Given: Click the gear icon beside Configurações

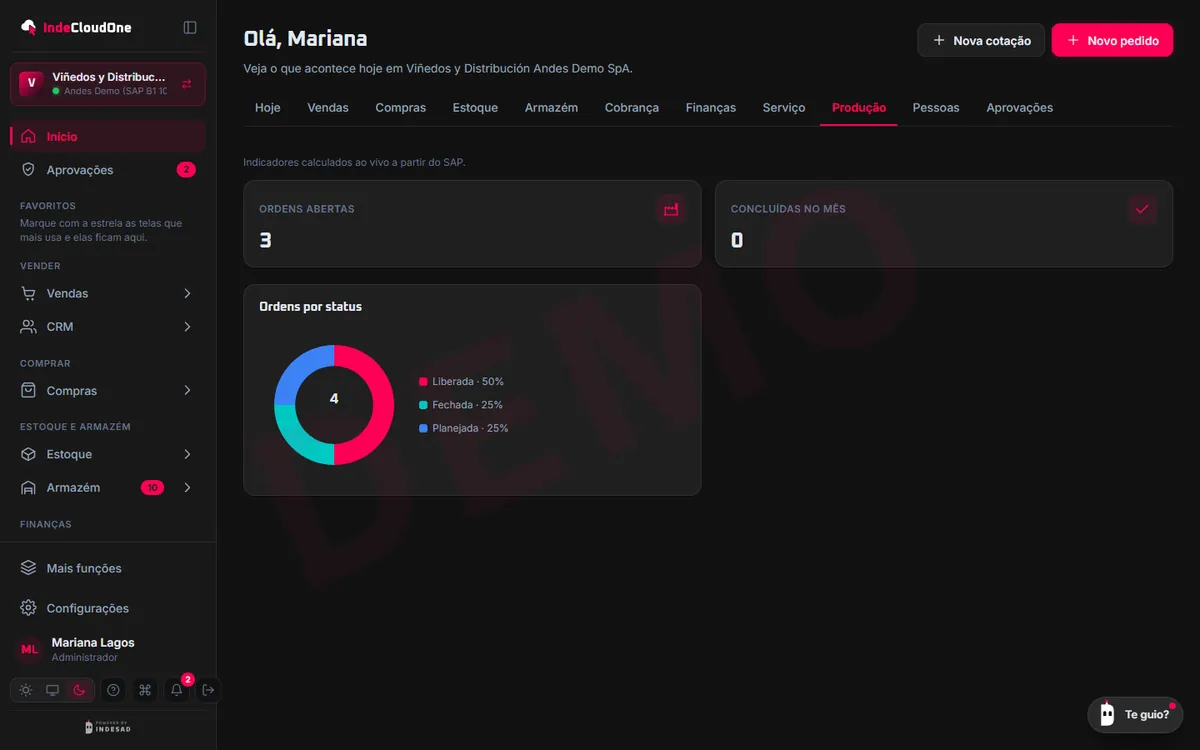Looking at the screenshot, I should [x=29, y=608].
